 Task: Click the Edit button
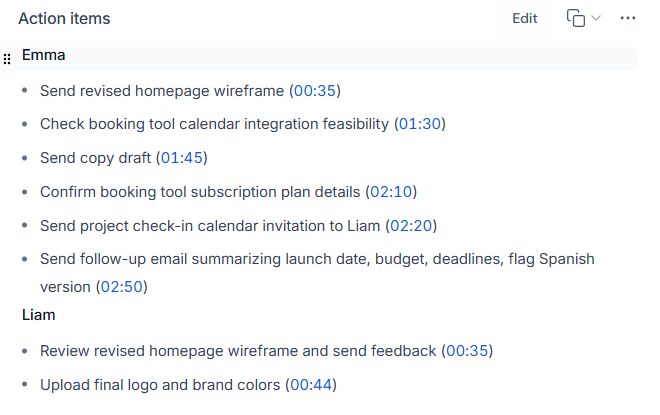(524, 18)
